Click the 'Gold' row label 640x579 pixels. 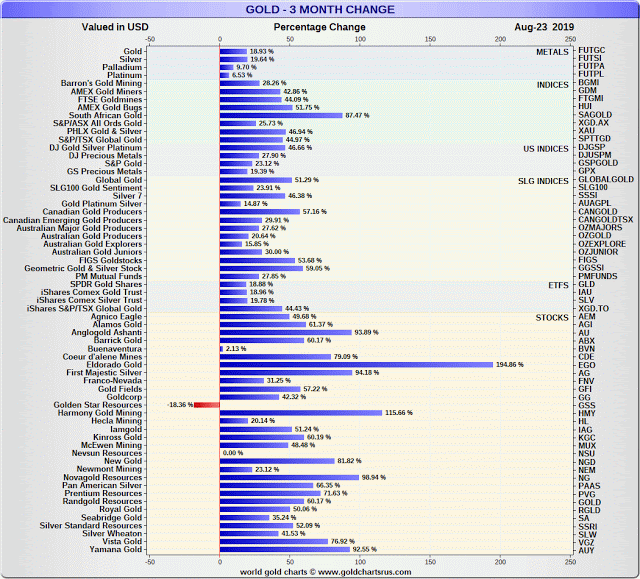pos(133,51)
